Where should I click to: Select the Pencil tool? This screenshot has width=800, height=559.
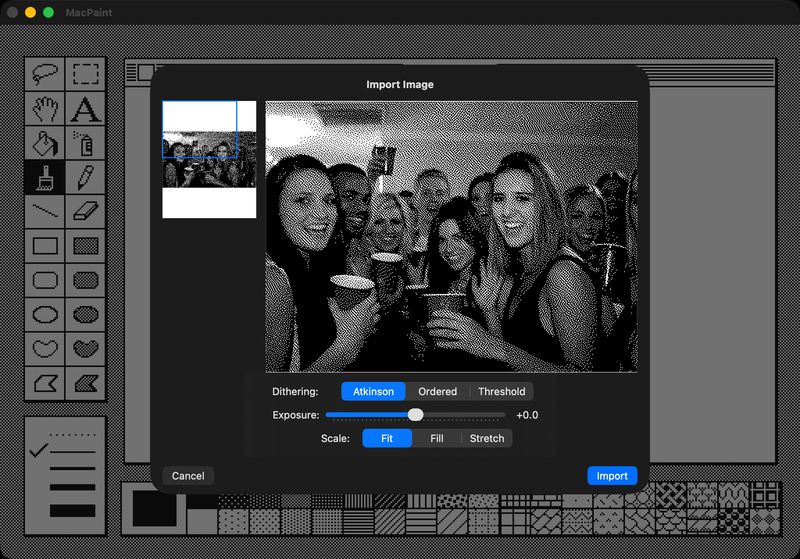[x=86, y=177]
